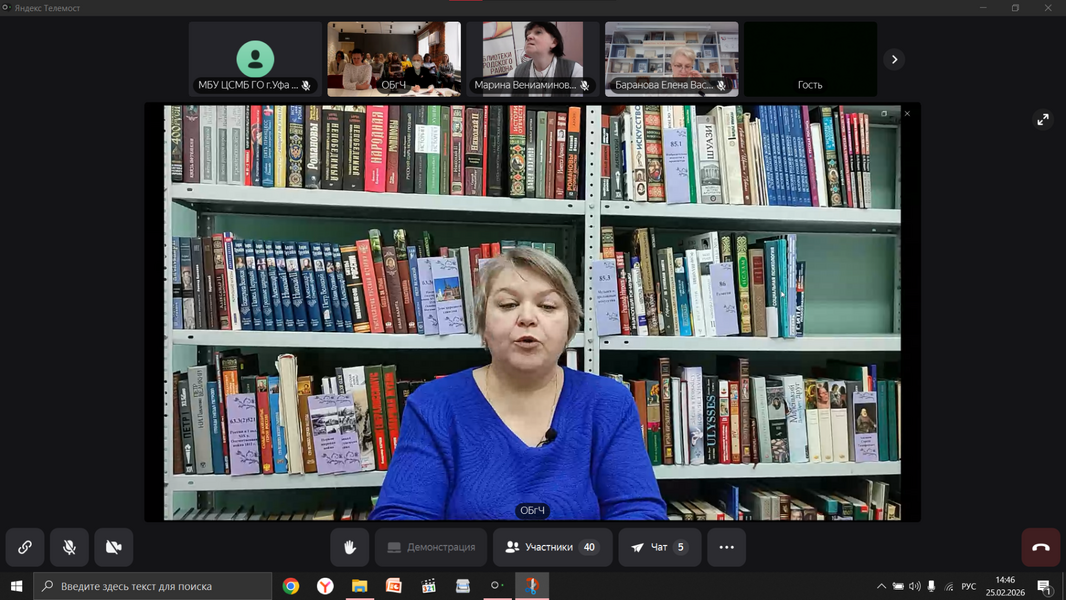Open the Участники participants list
The height and width of the screenshot is (600, 1066).
(552, 547)
